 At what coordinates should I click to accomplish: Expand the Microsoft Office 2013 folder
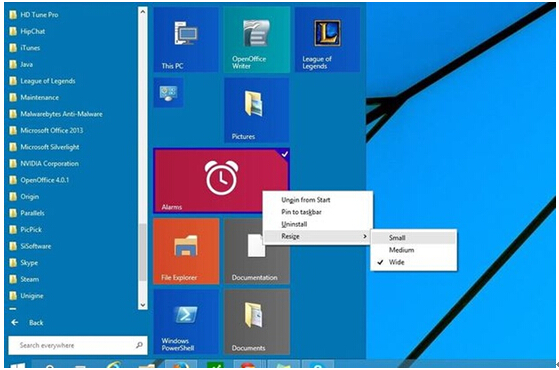coord(46,130)
